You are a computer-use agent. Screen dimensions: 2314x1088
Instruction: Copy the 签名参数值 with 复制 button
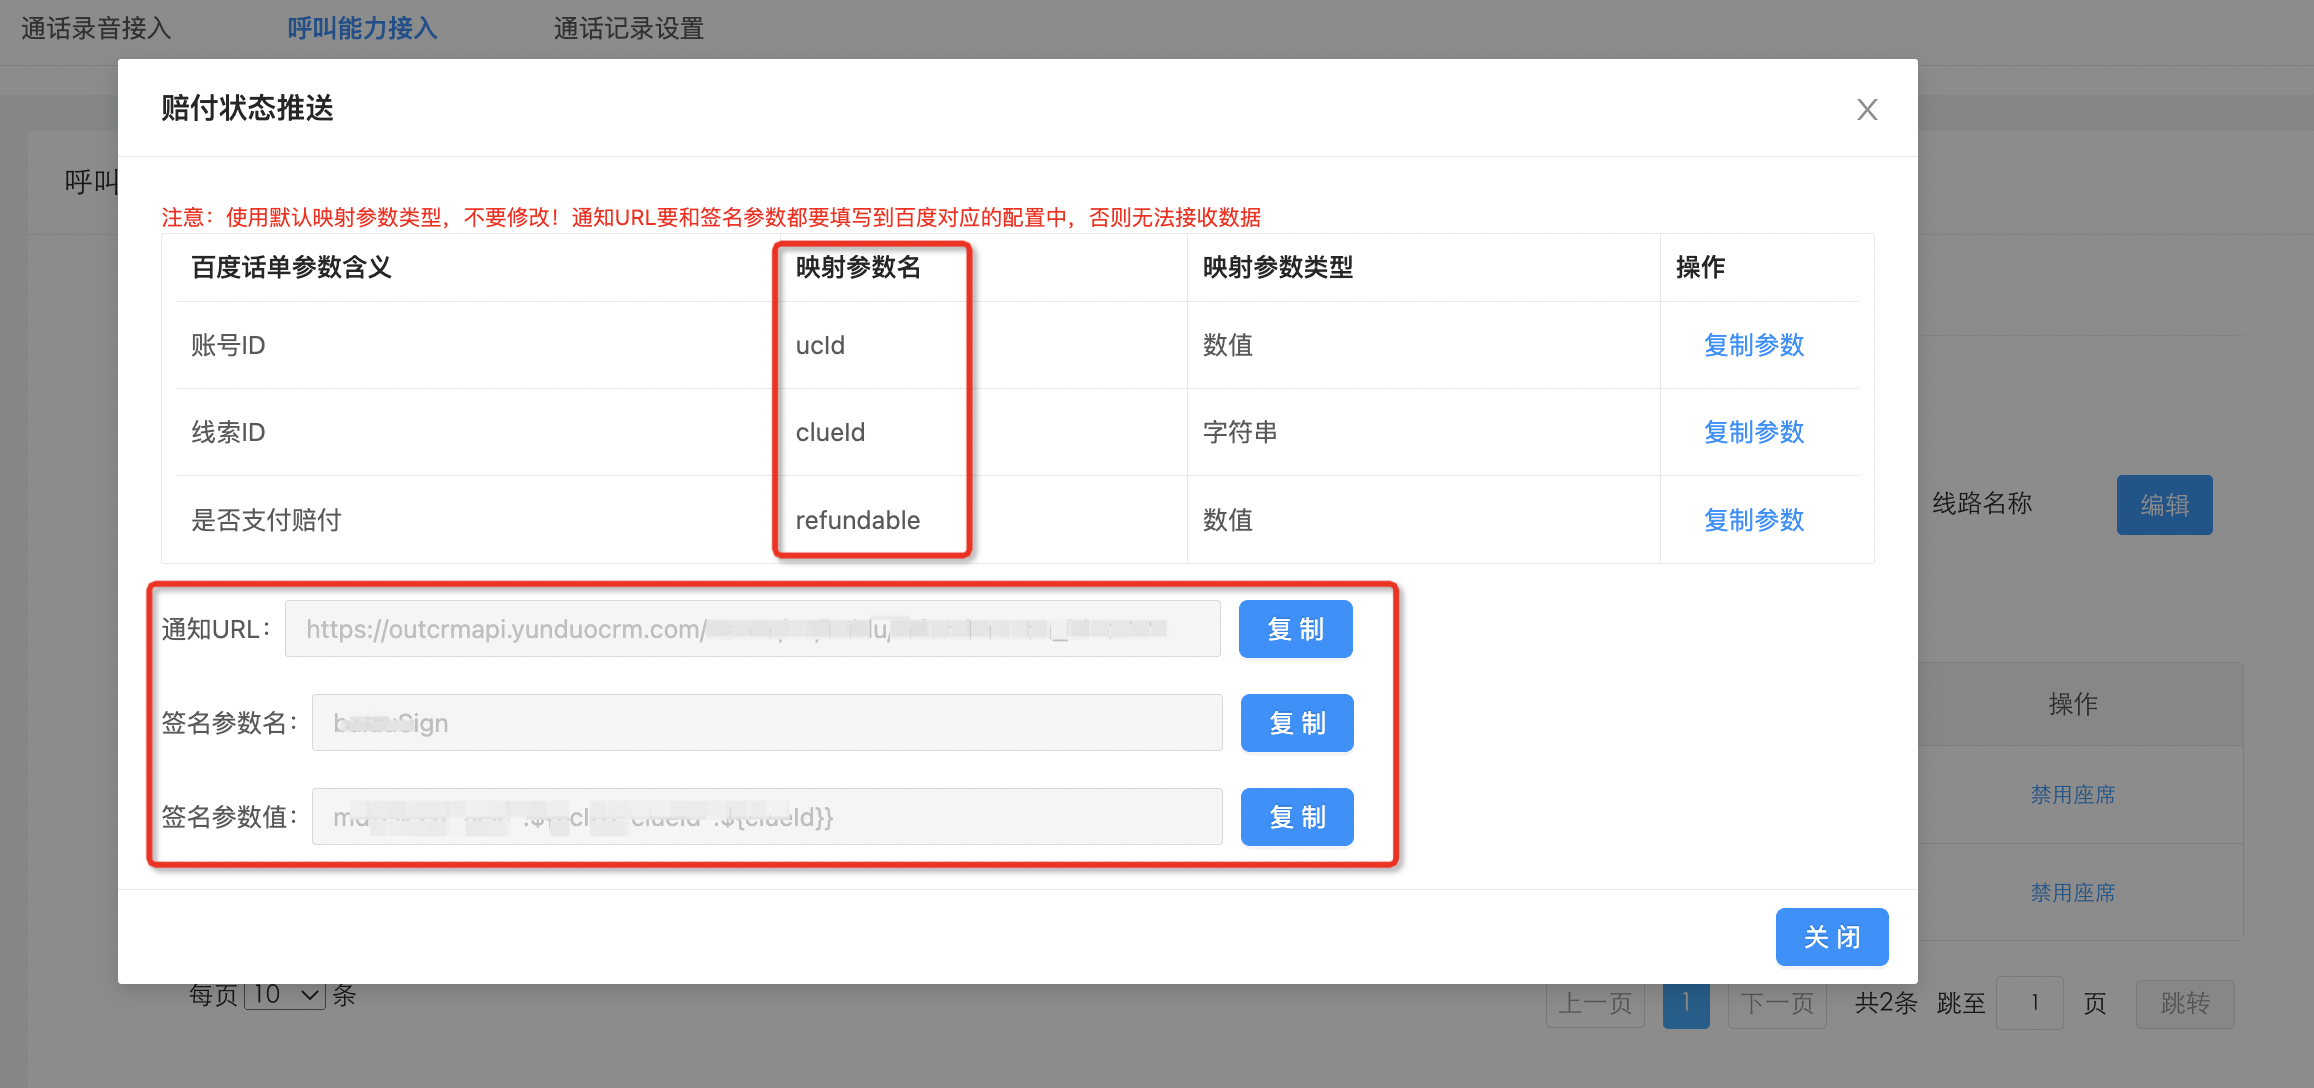[x=1296, y=817]
